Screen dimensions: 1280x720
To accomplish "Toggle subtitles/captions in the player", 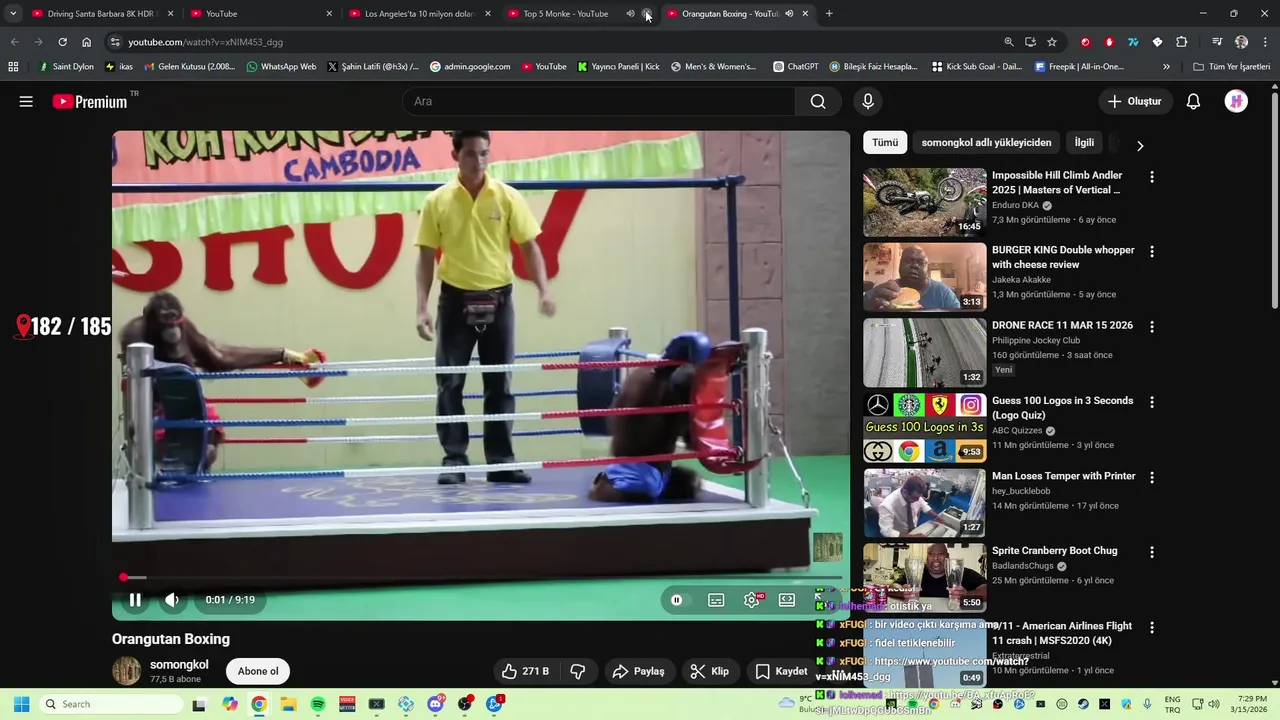I will (716, 600).
